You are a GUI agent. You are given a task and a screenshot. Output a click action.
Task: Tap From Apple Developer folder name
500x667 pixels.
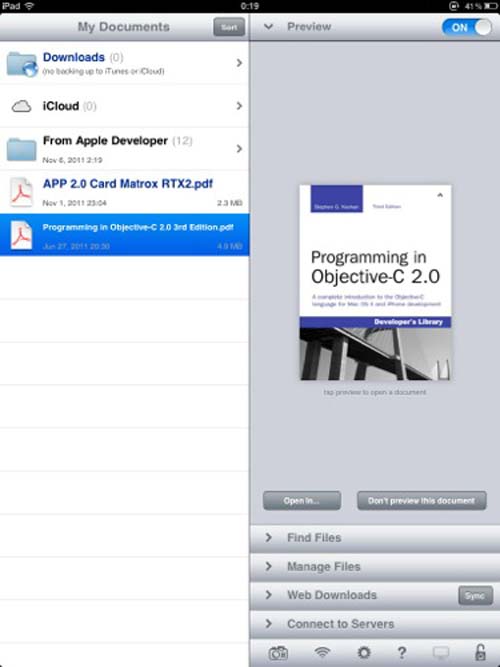point(105,141)
